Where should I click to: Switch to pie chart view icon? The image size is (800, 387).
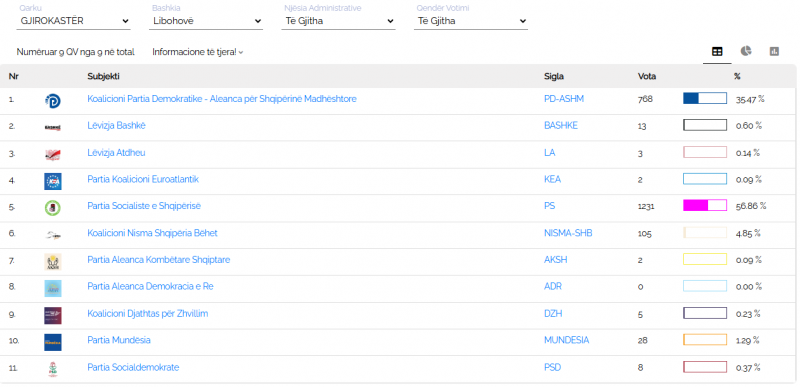(746, 51)
